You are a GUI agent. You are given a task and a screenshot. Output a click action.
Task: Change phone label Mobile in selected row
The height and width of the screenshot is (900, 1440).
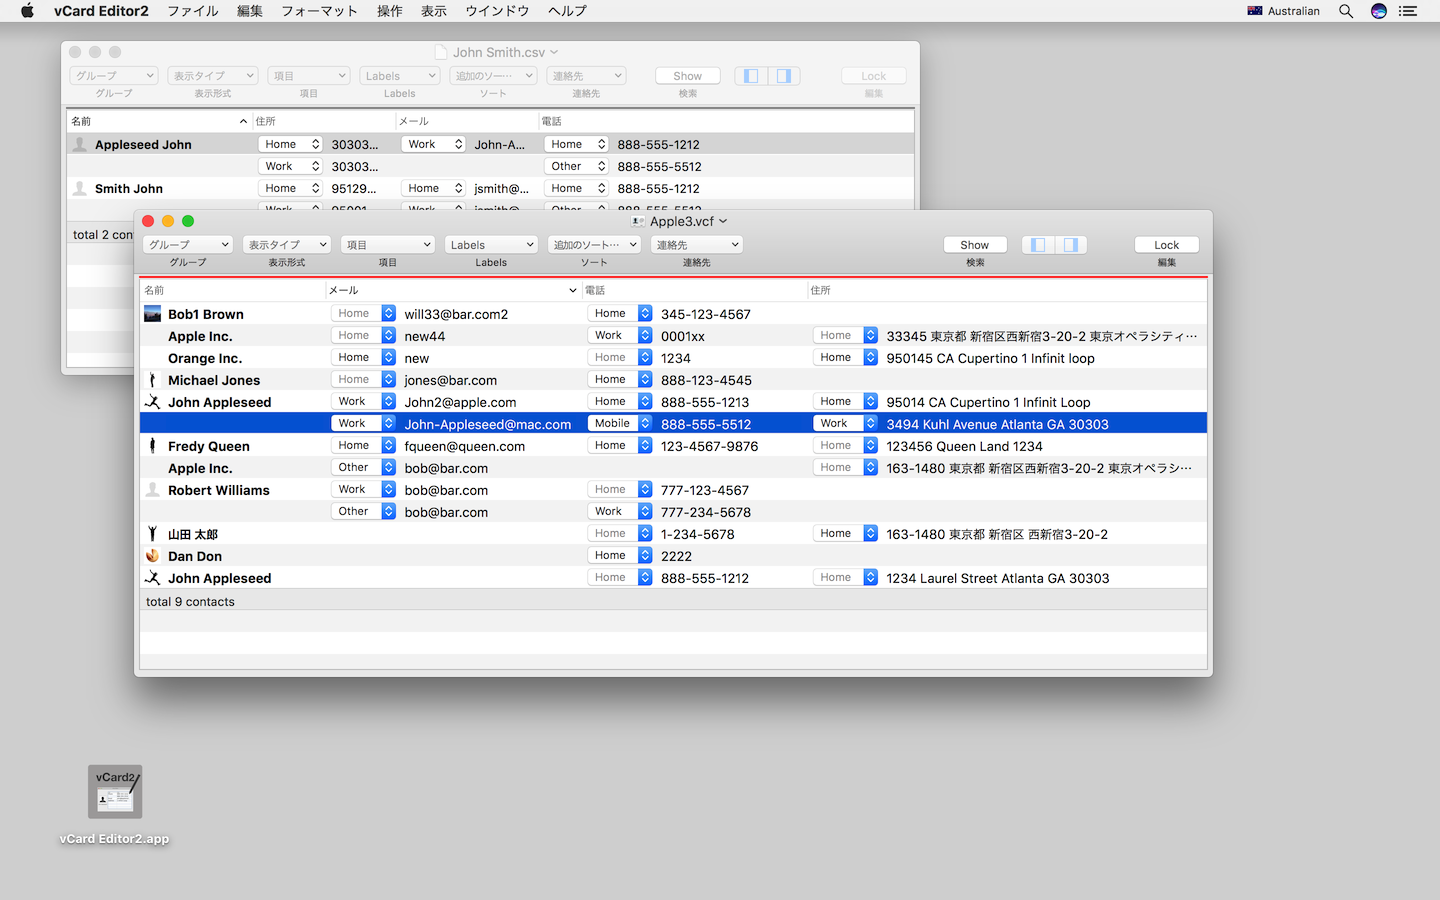click(x=620, y=424)
